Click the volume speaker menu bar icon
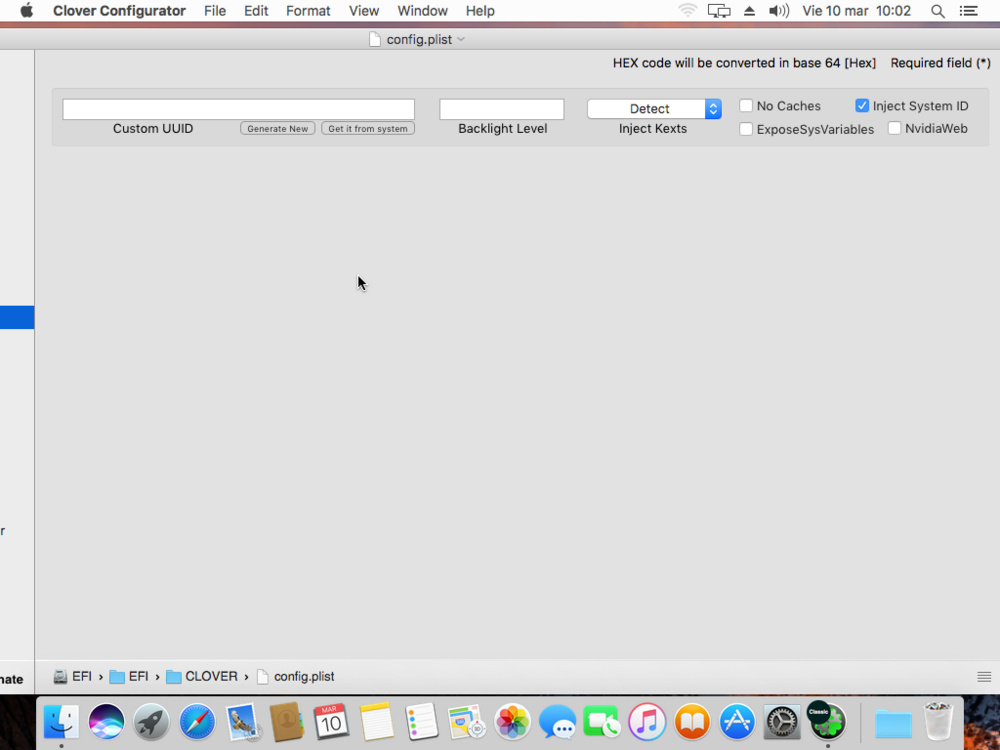Image resolution: width=1000 pixels, height=750 pixels. pos(779,10)
